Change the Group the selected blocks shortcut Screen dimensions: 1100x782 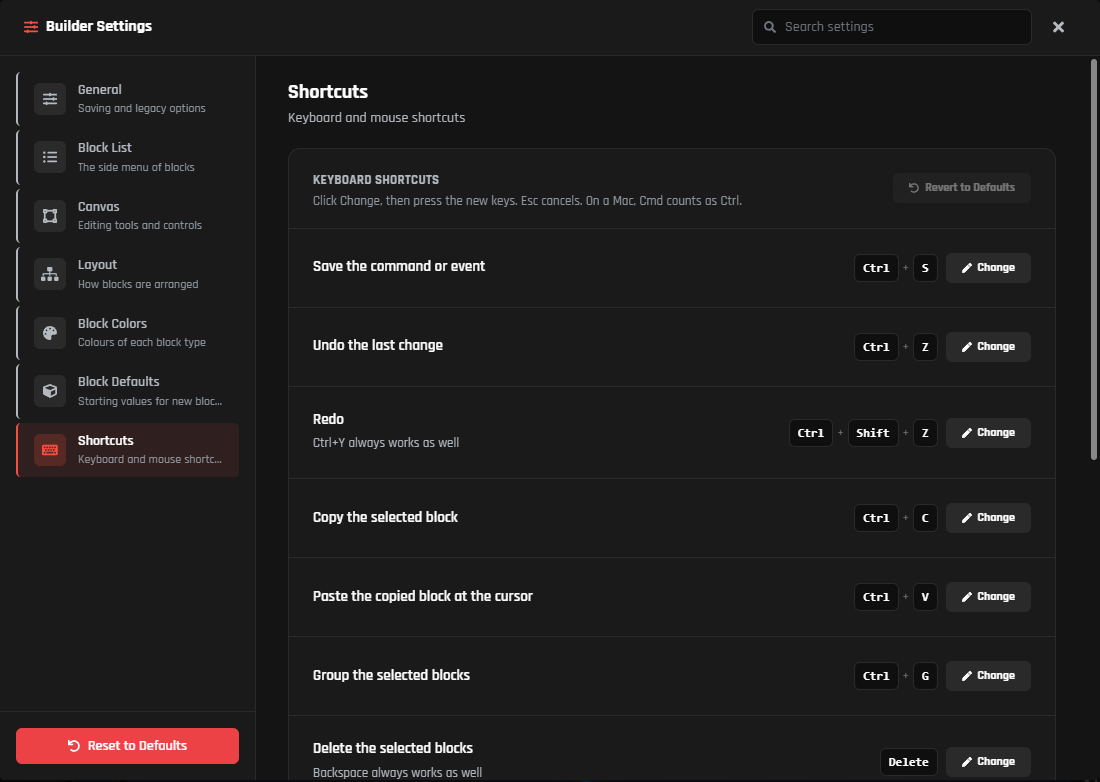pos(988,675)
